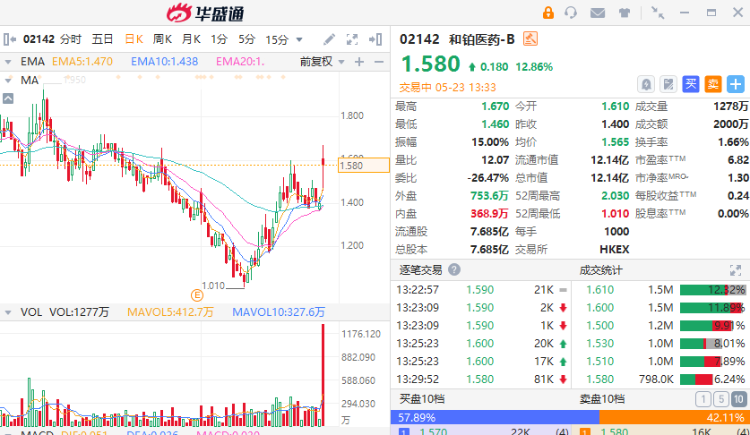Click the 1.010 low-point label on chart
750x435 pixels.
tap(213, 286)
